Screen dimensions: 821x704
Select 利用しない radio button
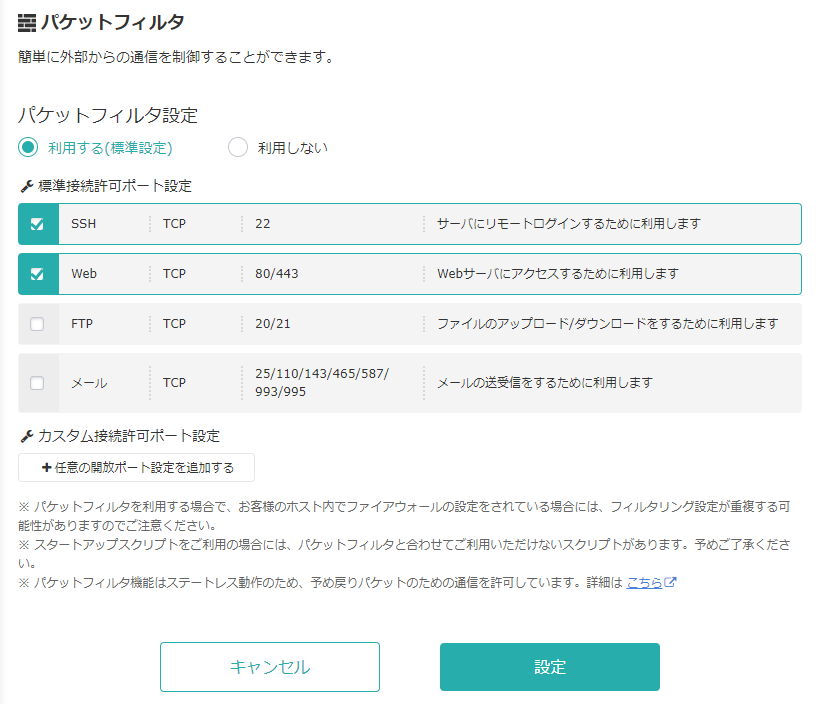[238, 148]
